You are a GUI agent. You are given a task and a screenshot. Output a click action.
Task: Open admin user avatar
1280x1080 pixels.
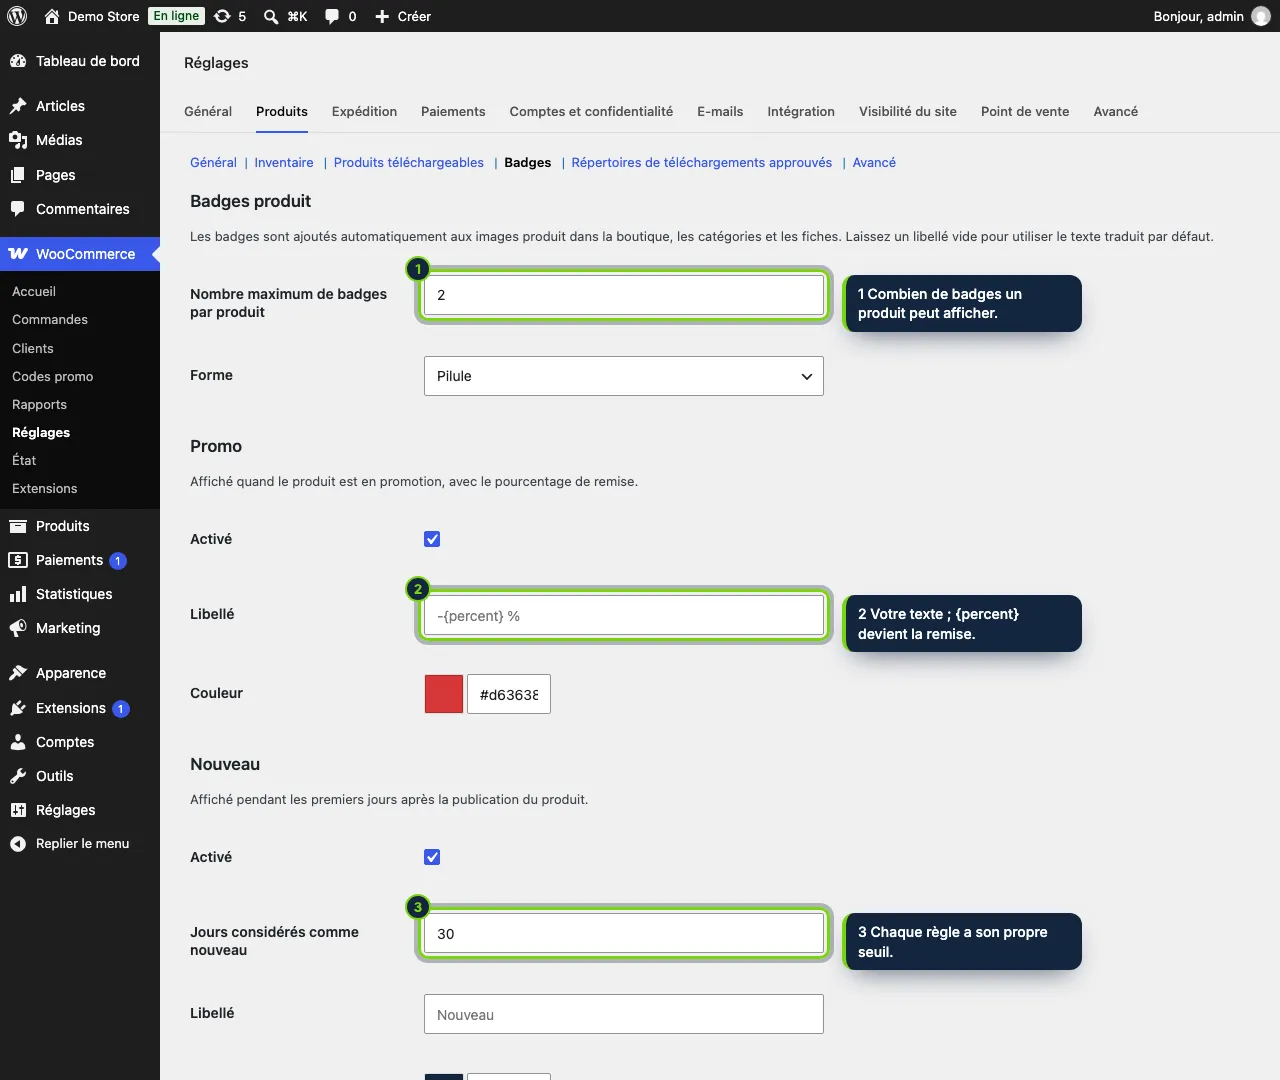(x=1261, y=16)
